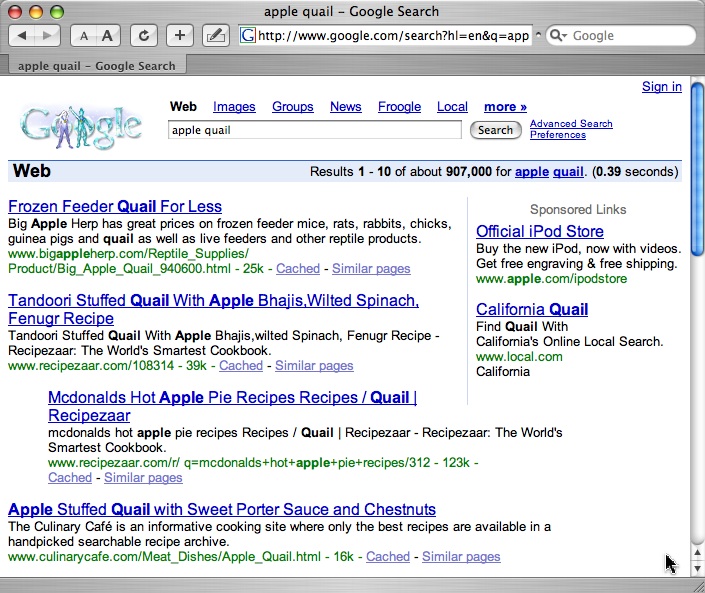The image size is (705, 593).
Task: Click the 'quail' definition link in results bar
Action: click(x=568, y=172)
